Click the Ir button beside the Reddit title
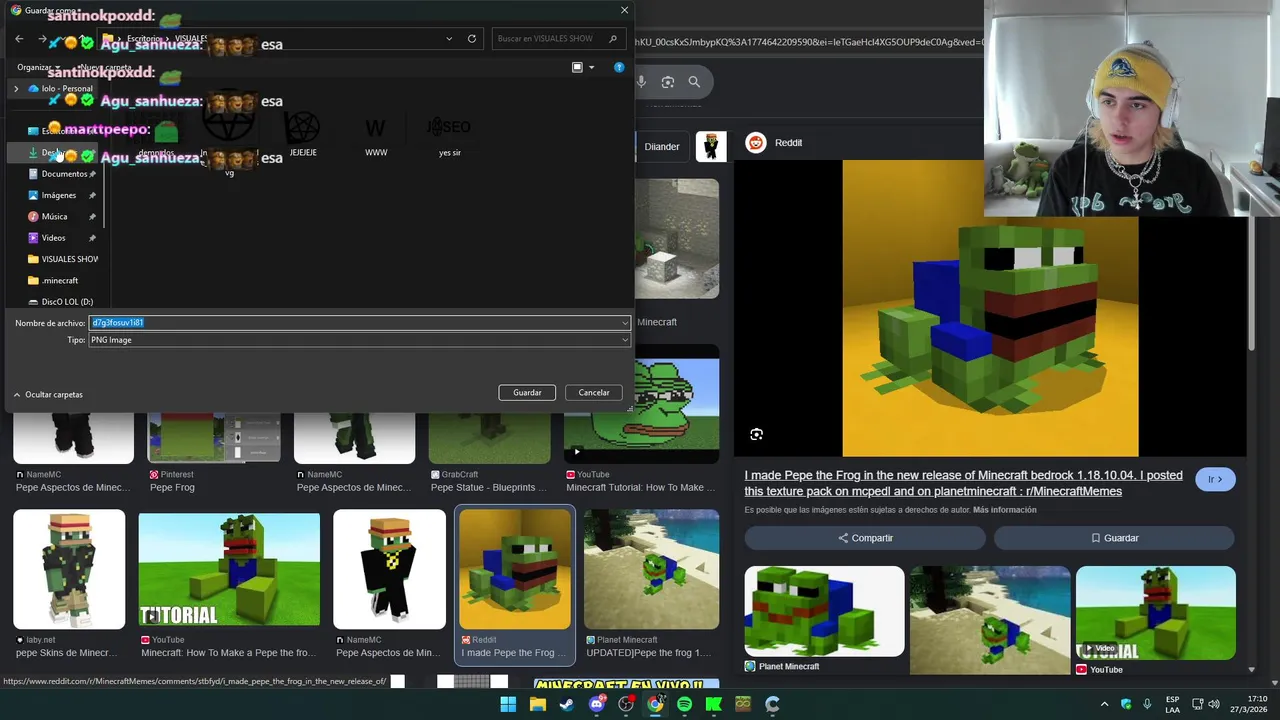This screenshot has height=720, width=1280. tap(1215, 479)
